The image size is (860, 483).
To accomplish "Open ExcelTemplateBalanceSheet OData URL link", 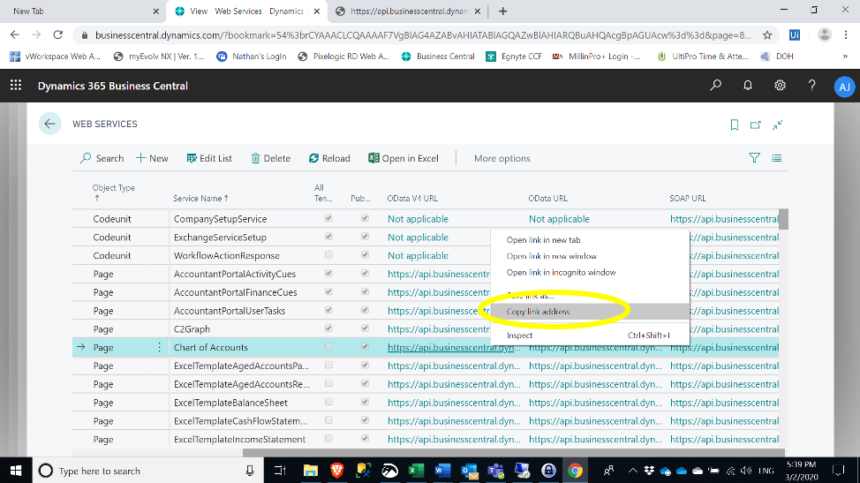I will [595, 402].
